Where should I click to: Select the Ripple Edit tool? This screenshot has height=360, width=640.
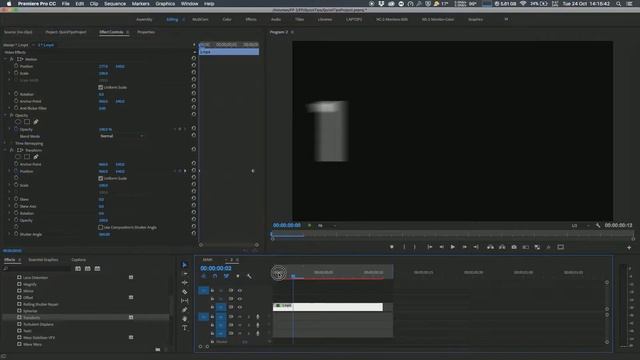coord(185,282)
